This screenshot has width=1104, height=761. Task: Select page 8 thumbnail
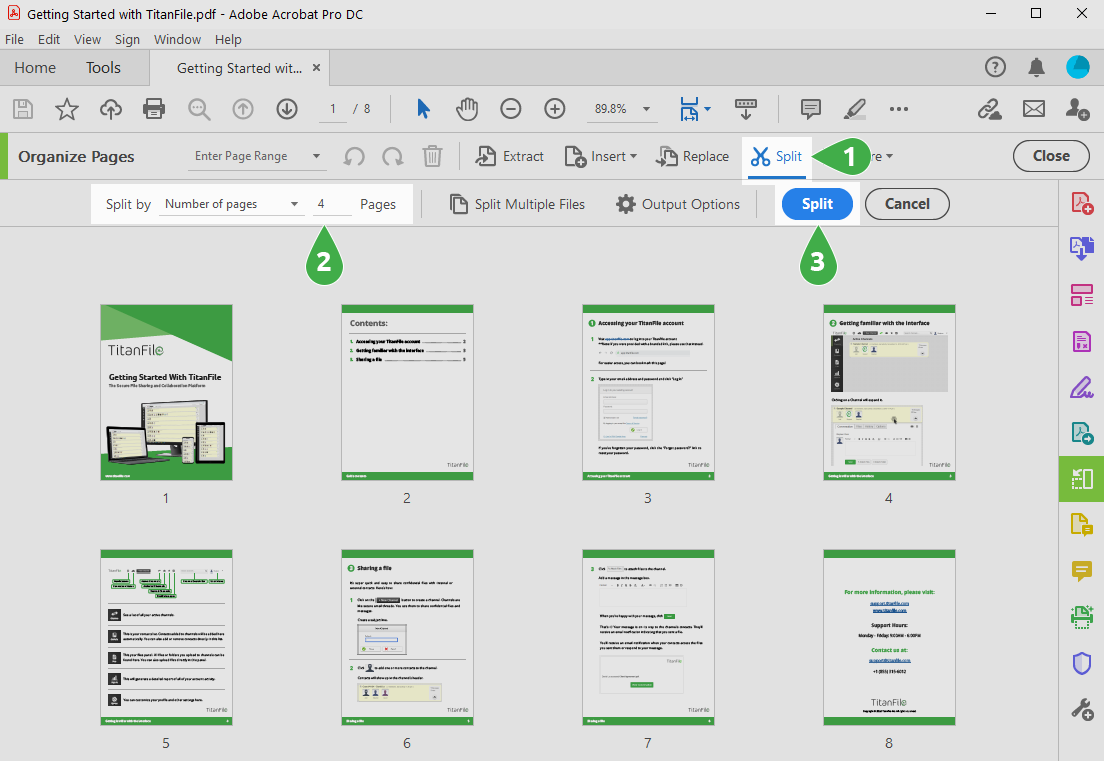click(x=889, y=638)
